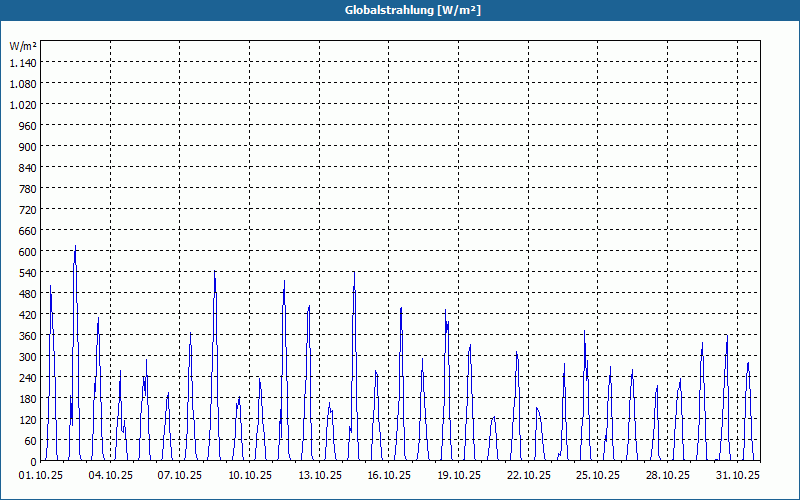Screen dimensions: 800x500
Task: Click the 16.10.25 date label
Action: [x=389, y=476]
